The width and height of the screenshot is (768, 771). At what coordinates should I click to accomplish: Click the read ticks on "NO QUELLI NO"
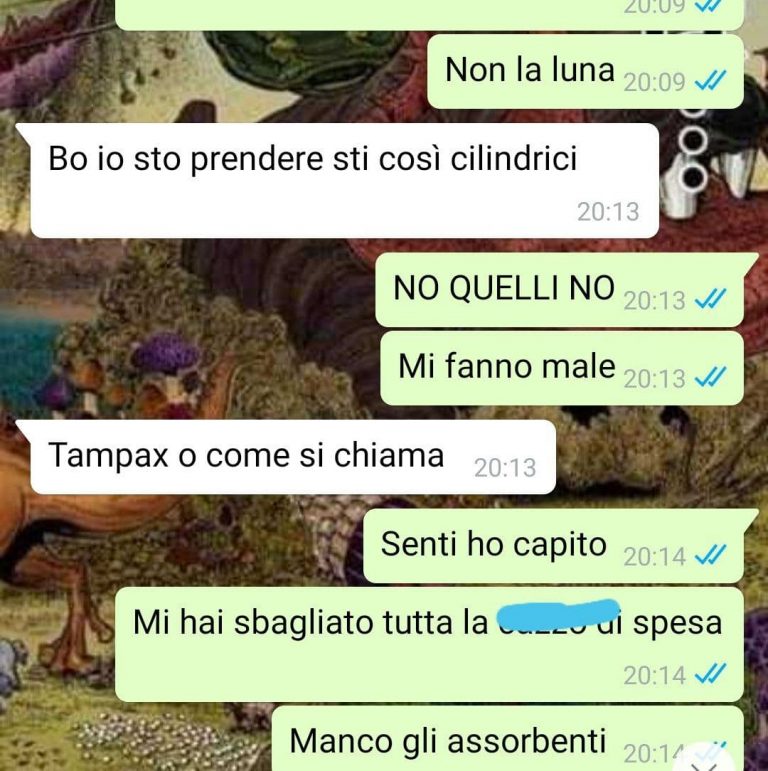[x=710, y=299]
